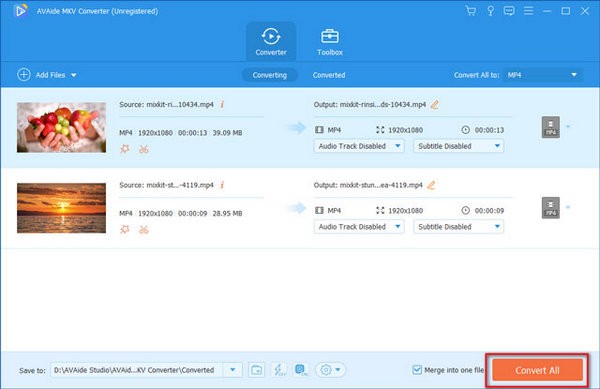This screenshot has height=389, width=600.
Task: Expand the Save to path dropdown
Action: click(x=233, y=370)
